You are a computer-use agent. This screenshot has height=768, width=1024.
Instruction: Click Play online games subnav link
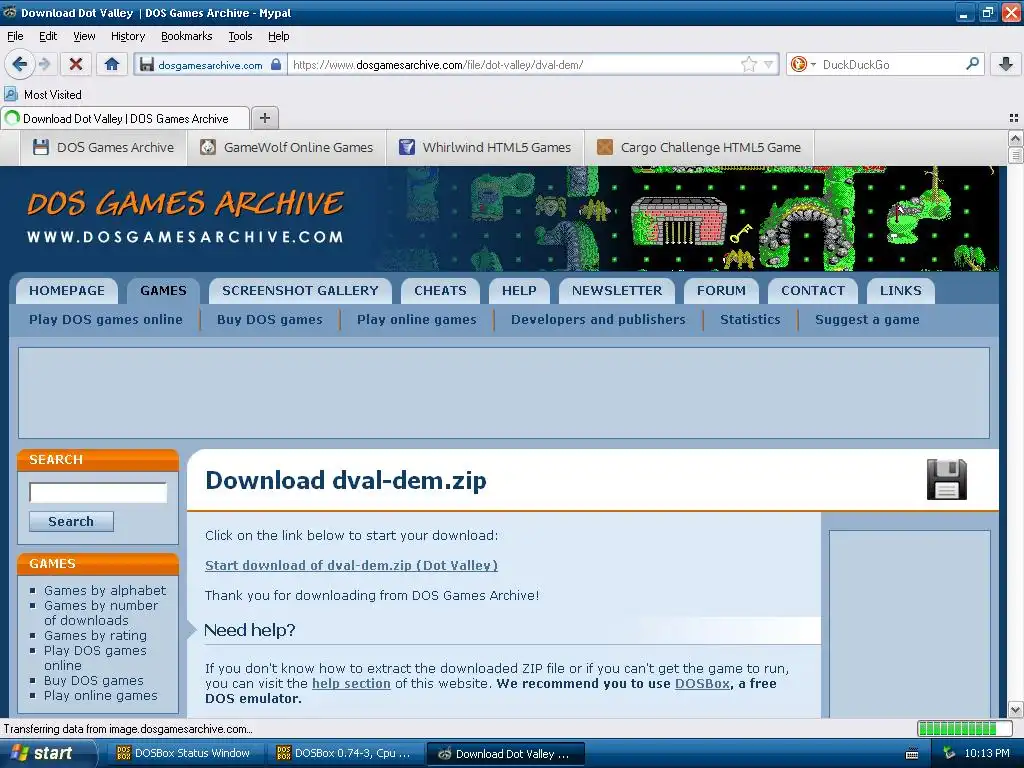[417, 319]
